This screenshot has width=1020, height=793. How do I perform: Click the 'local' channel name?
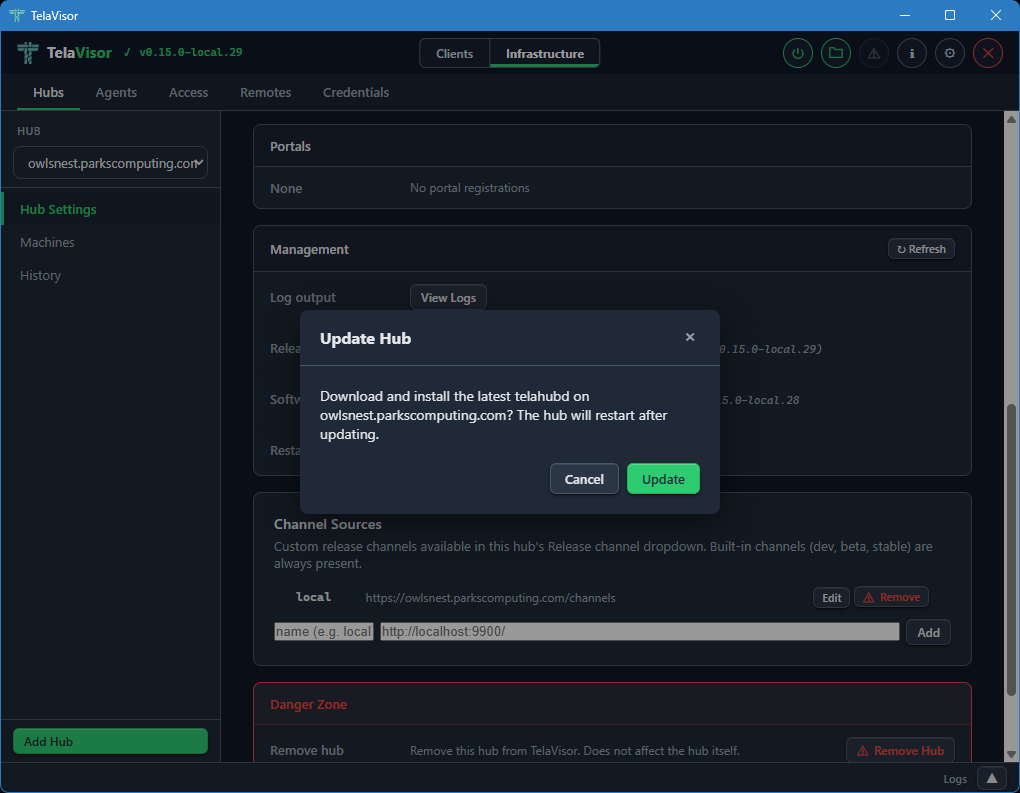pos(313,597)
